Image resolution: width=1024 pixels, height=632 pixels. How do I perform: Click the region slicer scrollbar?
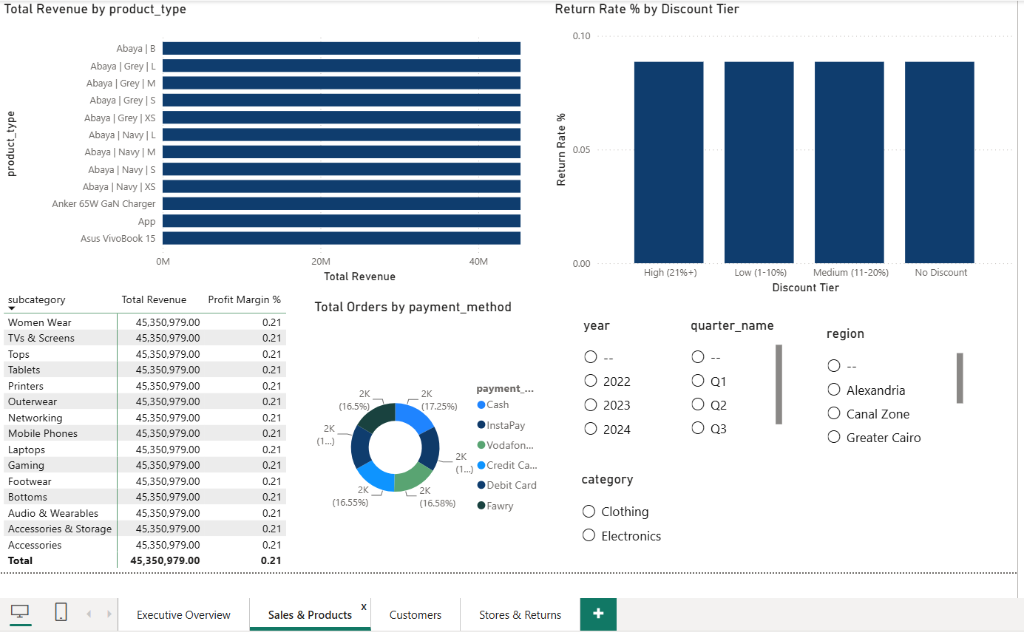tap(960, 378)
